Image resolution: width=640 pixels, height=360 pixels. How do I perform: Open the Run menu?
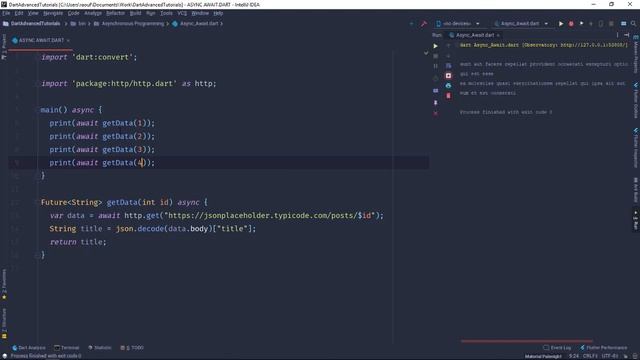click(x=151, y=13)
